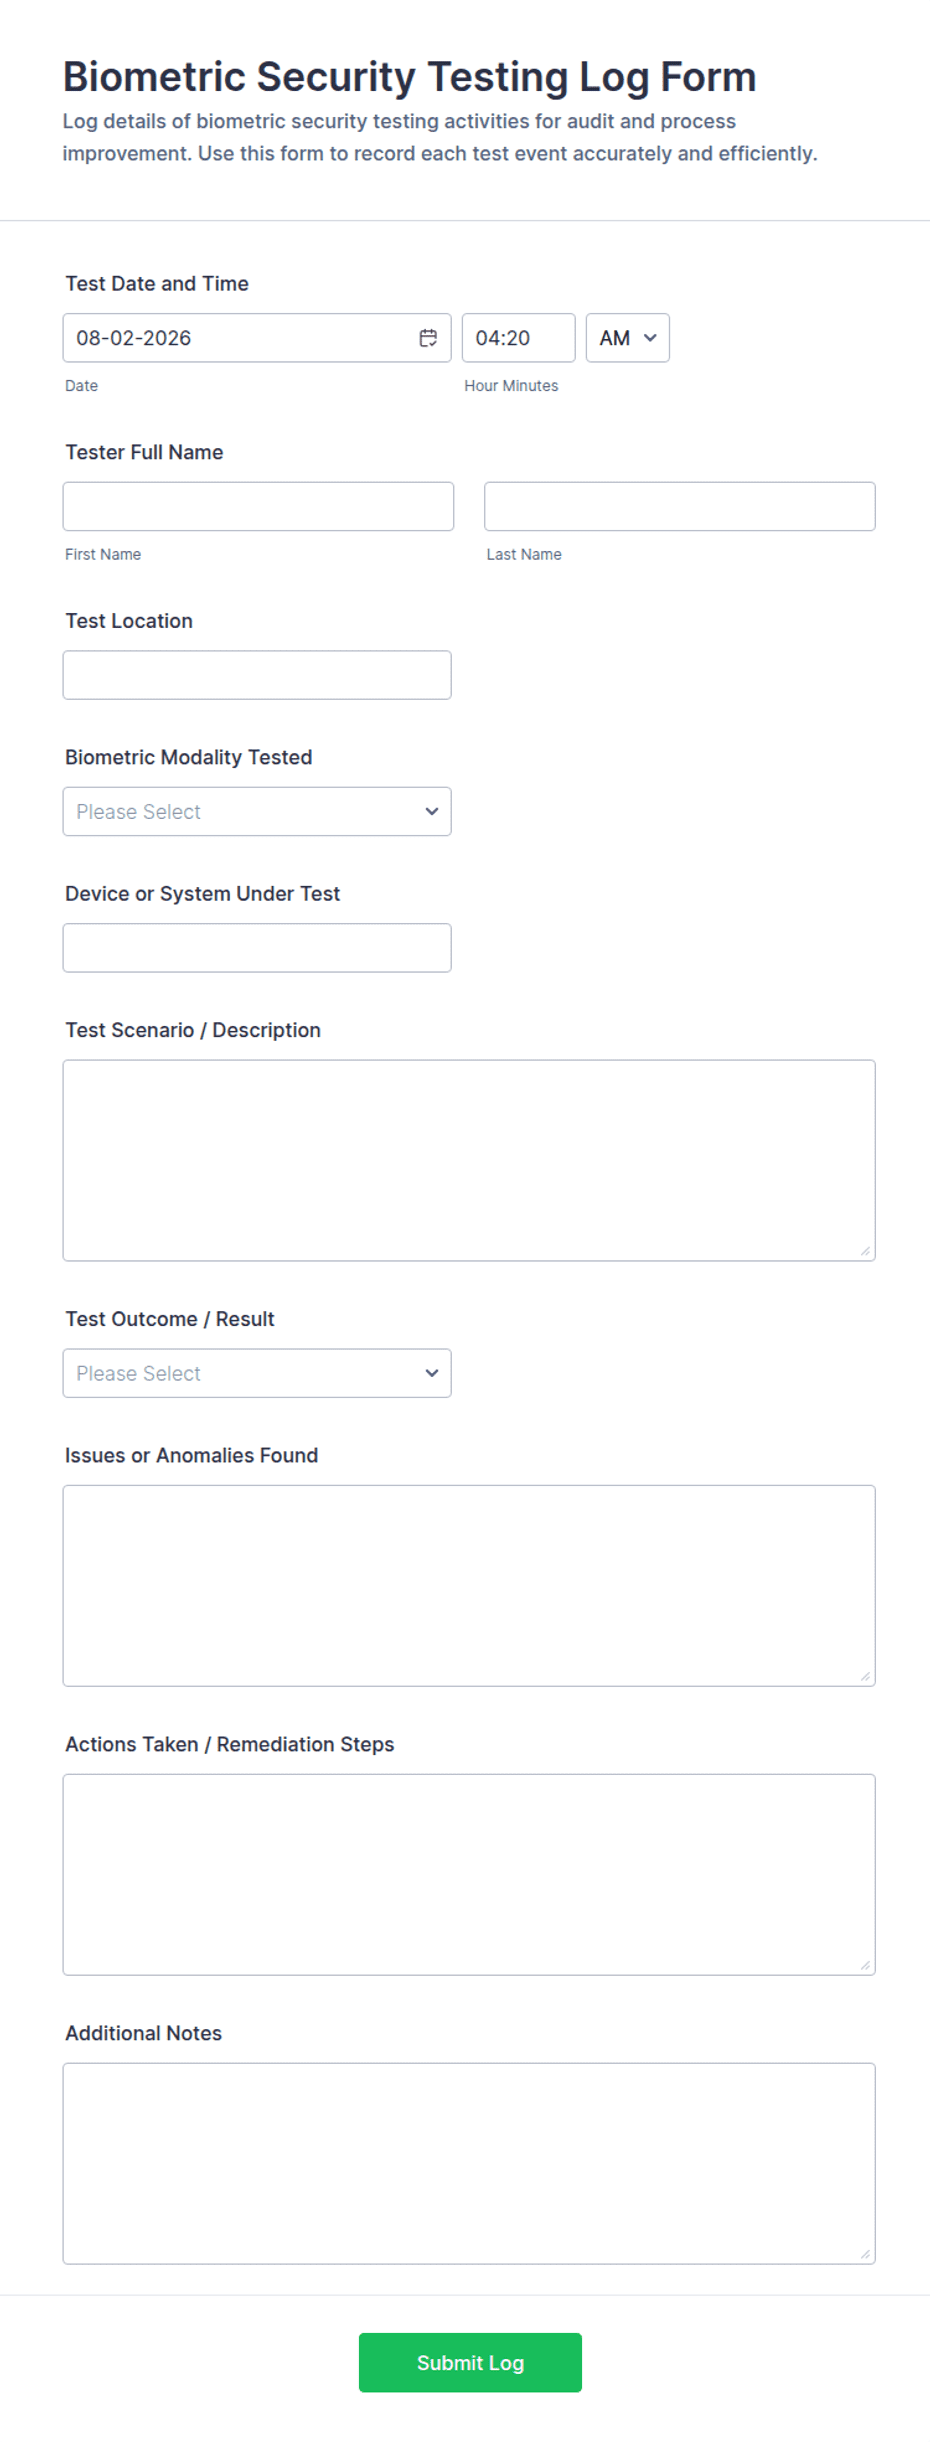930x2442 pixels.
Task: Click Device or System Under Test field
Action: pos(257,948)
